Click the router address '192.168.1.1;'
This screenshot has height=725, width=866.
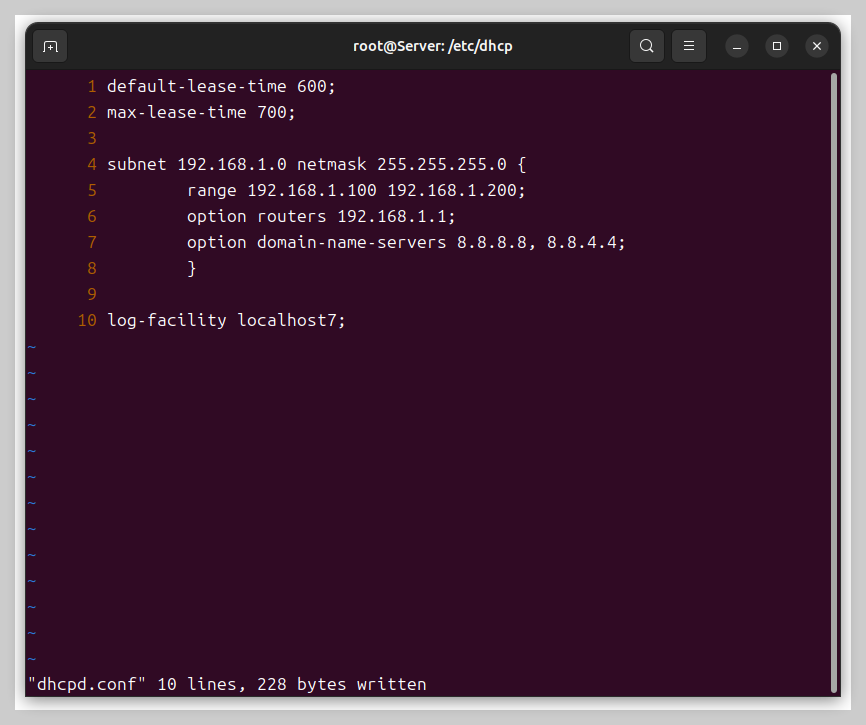[396, 216]
